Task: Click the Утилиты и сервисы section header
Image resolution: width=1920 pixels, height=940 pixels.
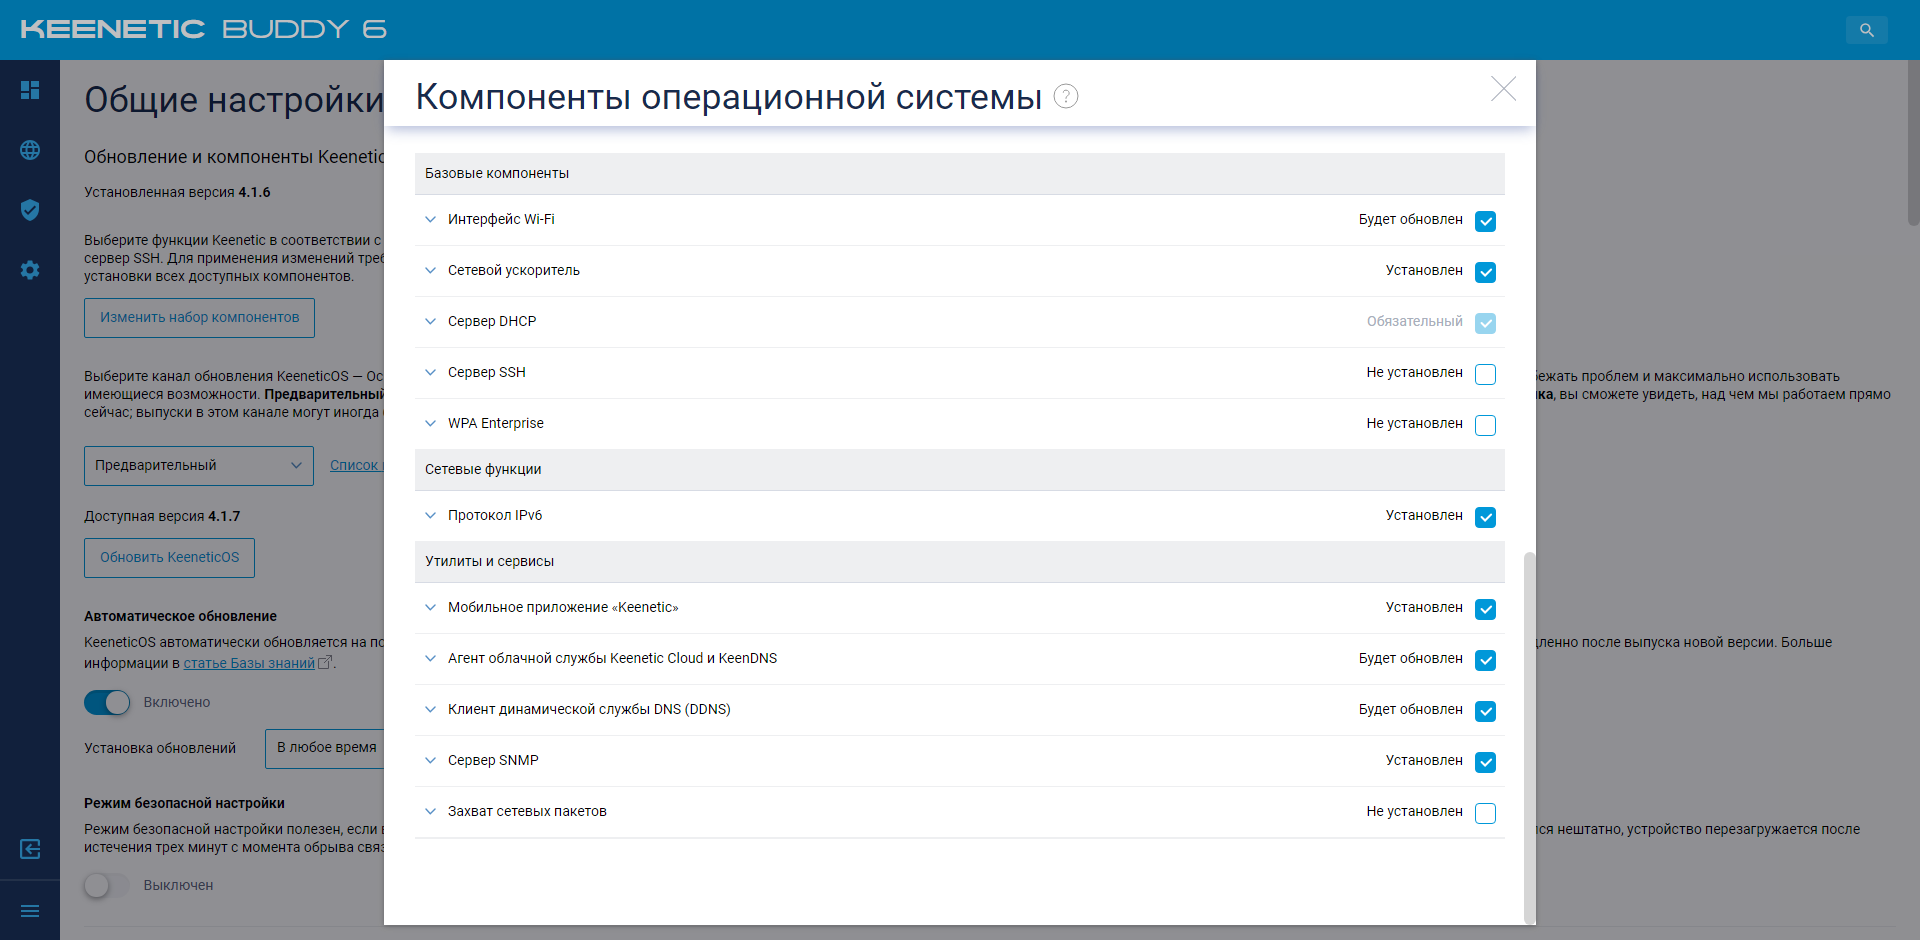Action: click(960, 561)
